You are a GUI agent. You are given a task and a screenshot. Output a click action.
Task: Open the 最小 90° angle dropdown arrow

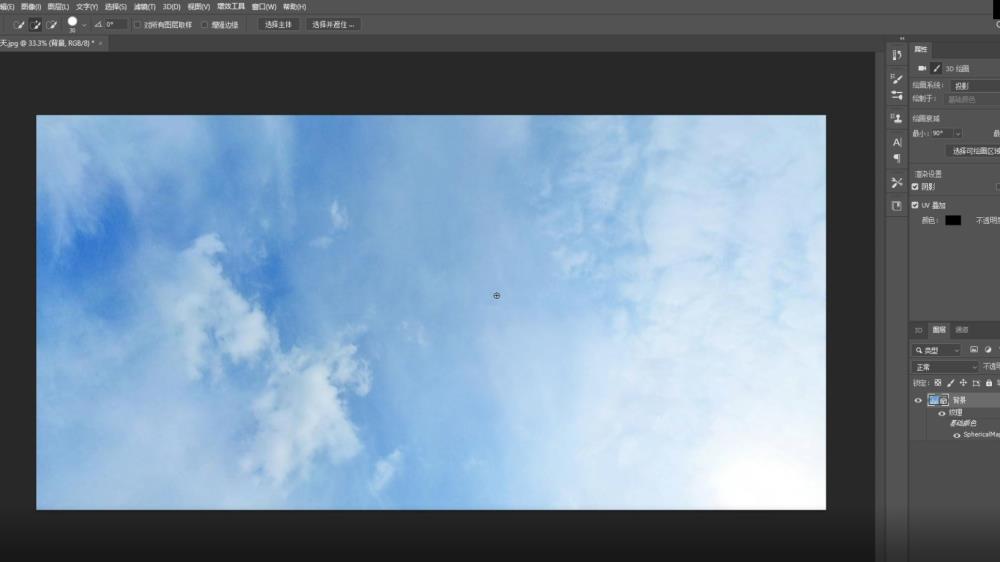click(957, 133)
